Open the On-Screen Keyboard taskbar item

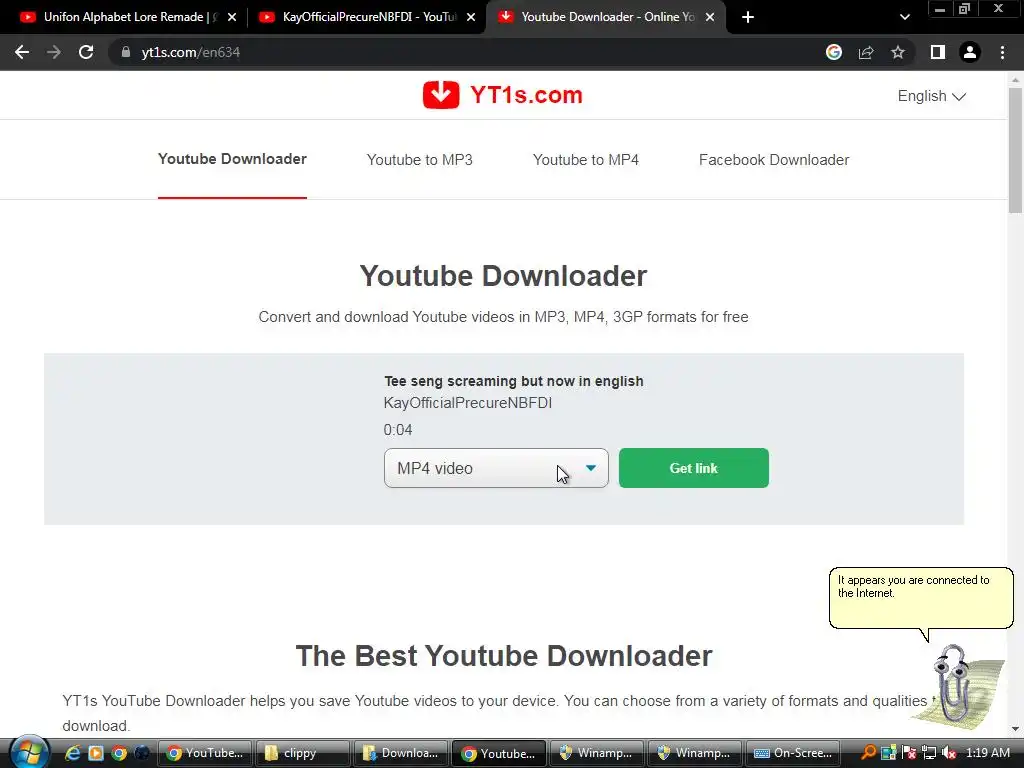[792, 753]
